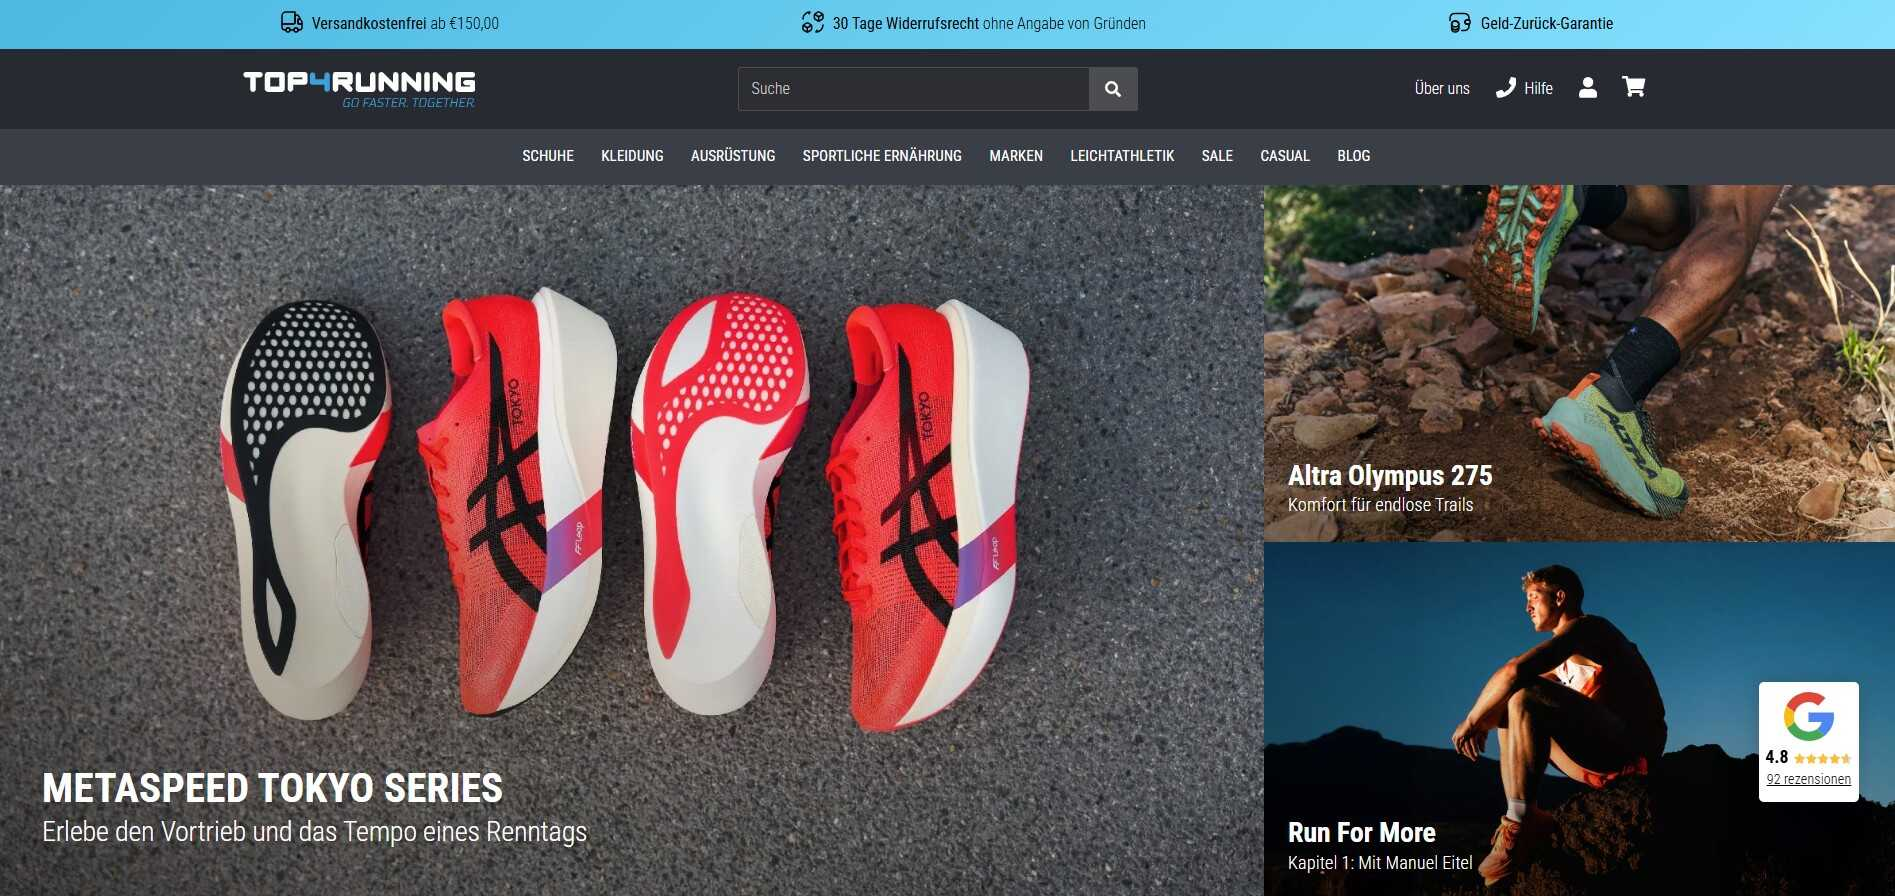Click the delivery truck icon in top banner

[292, 23]
